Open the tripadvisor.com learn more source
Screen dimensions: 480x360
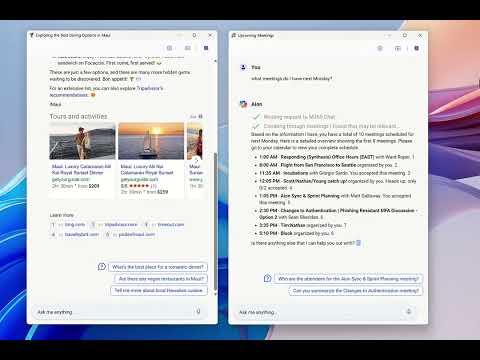point(121,225)
